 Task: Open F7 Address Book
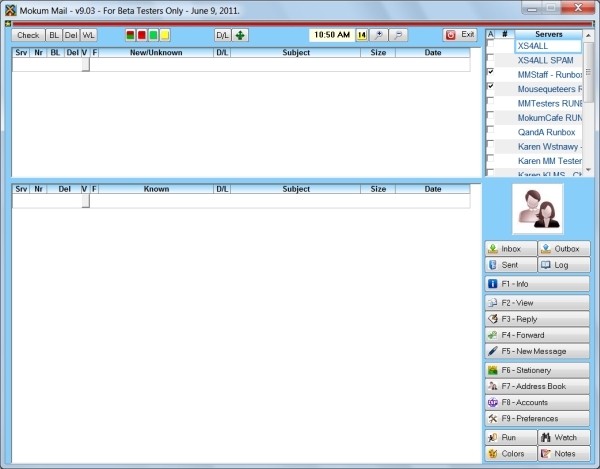coord(536,386)
